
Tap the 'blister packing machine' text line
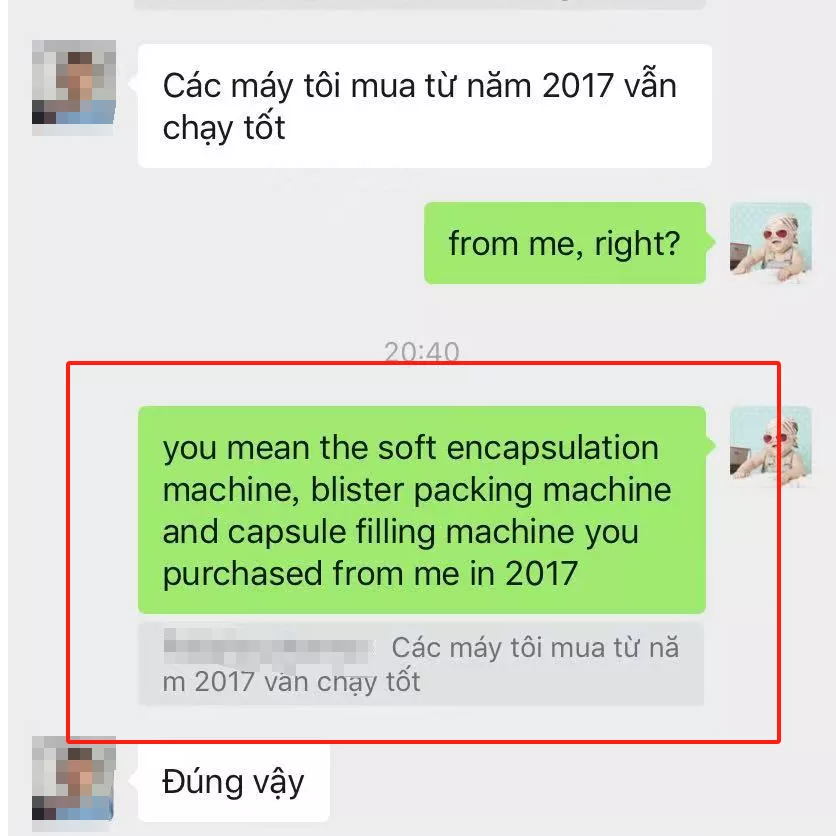(x=491, y=489)
